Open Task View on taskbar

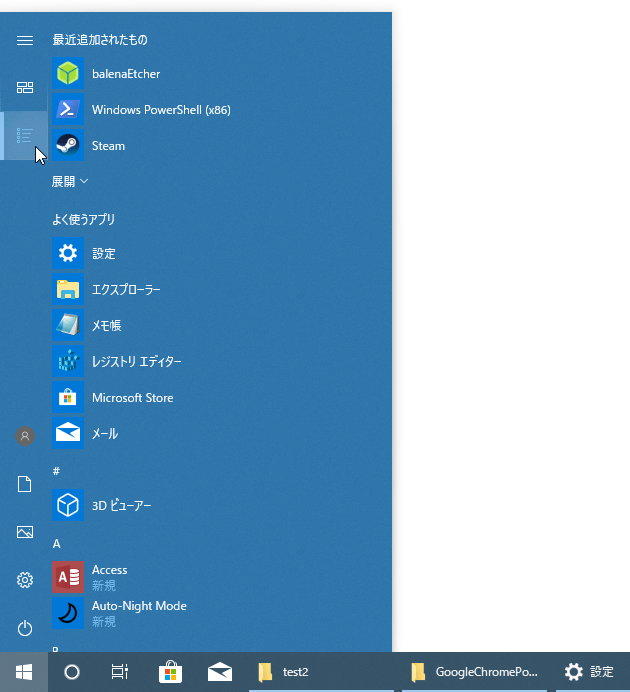(x=120, y=672)
